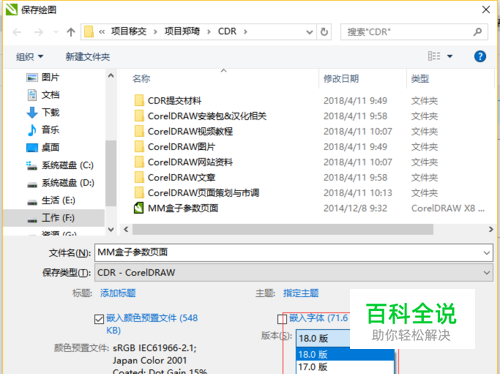This screenshot has width=500, height=374.
Task: Select the CDR提交材料 folder icon
Action: pos(139,100)
